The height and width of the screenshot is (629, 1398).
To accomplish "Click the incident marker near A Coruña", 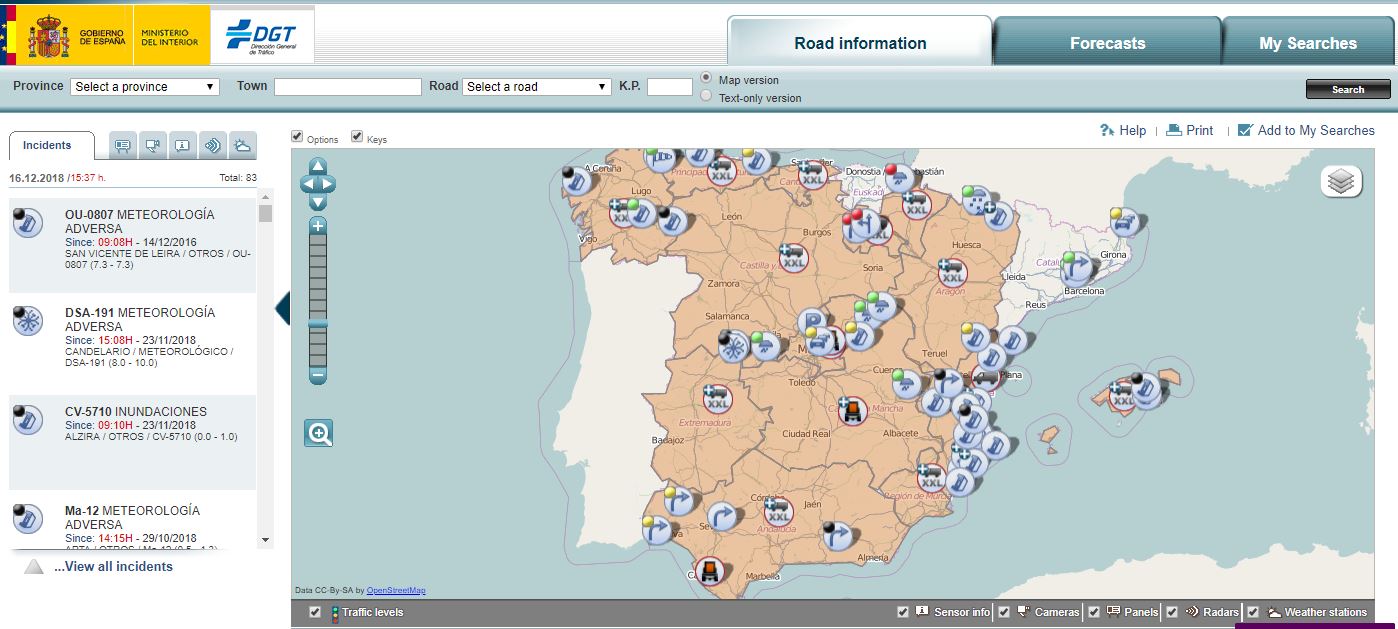I will coord(576,183).
